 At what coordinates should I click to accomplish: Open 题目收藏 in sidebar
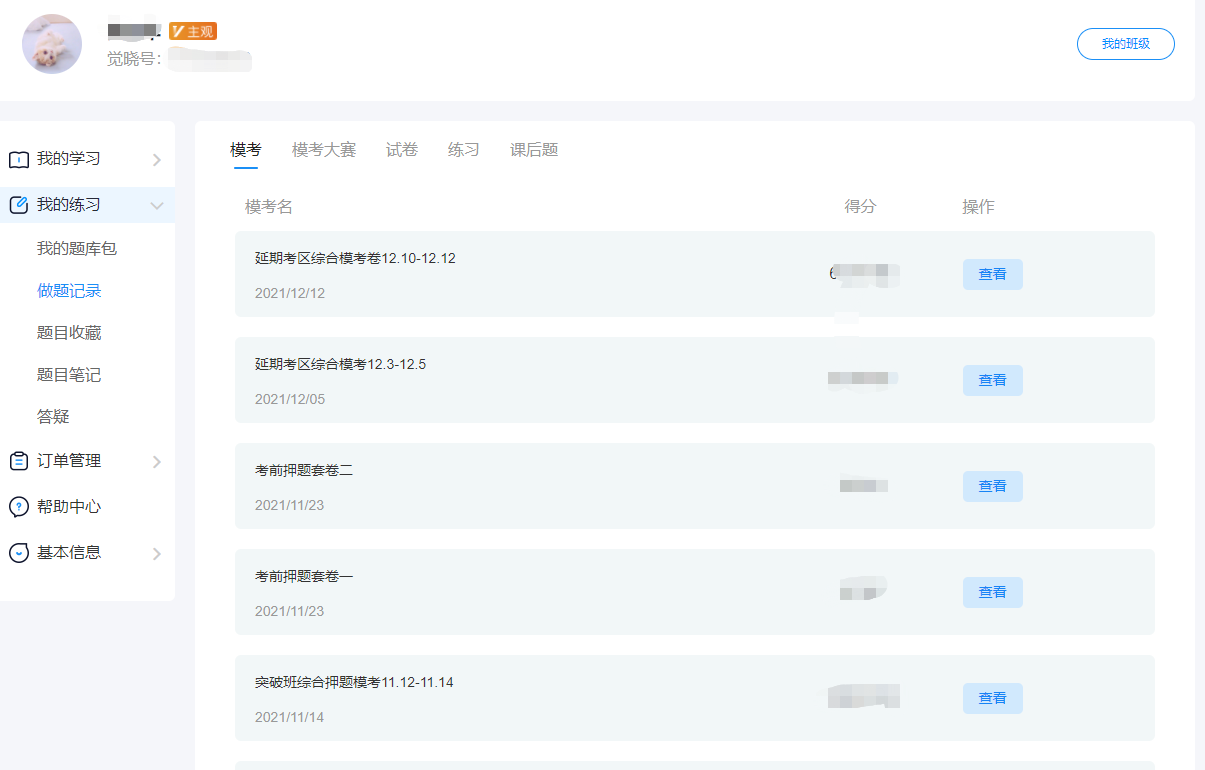(x=69, y=333)
